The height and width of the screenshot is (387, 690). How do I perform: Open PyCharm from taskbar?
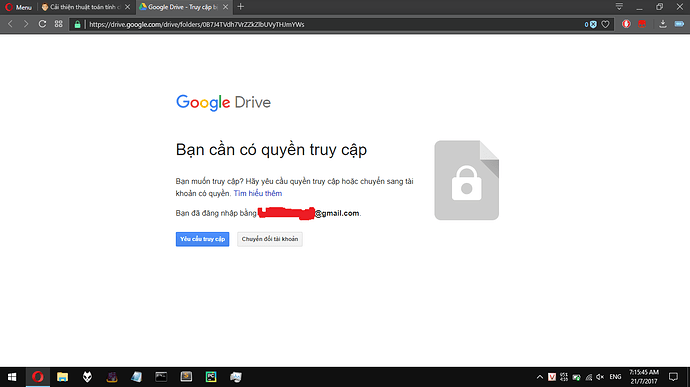(211, 377)
